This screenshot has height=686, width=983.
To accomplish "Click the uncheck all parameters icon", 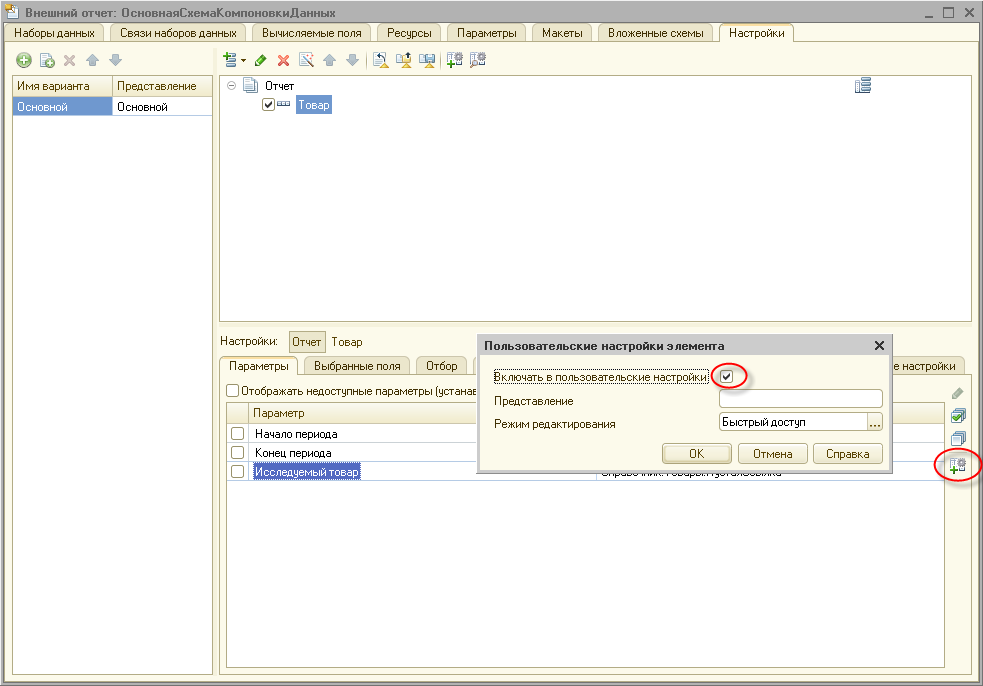I will pyautogui.click(x=957, y=439).
